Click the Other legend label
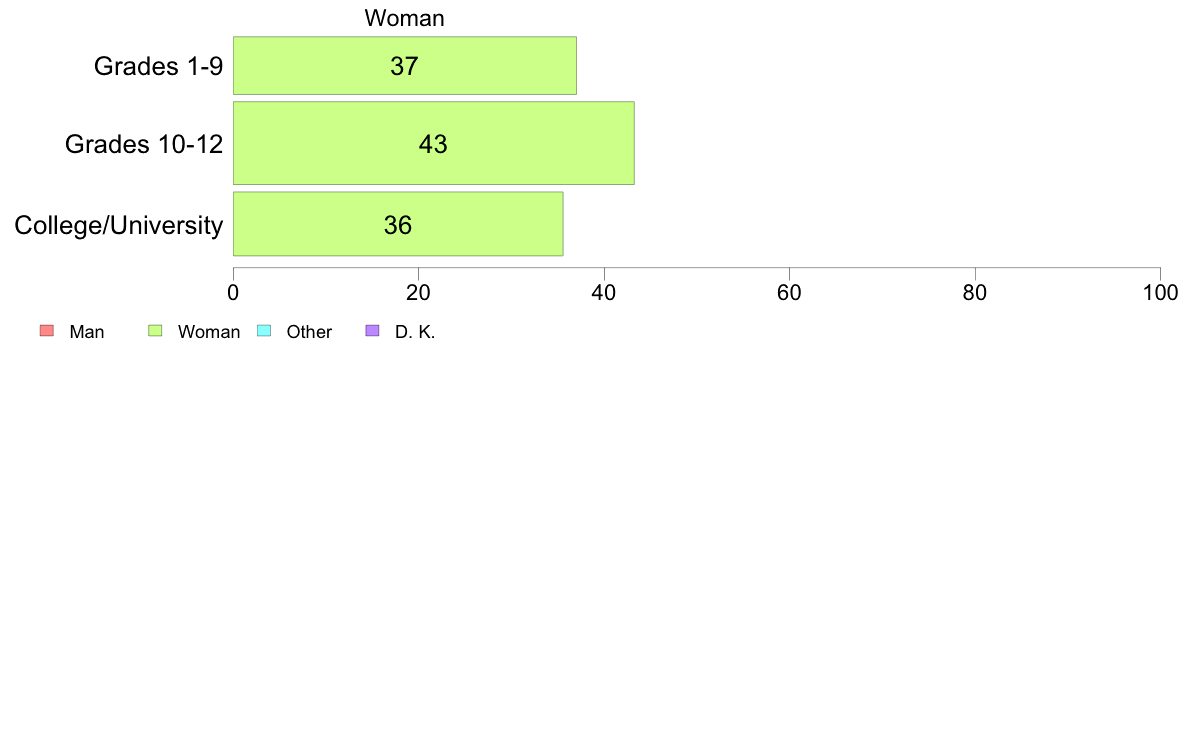1188x736 pixels. tap(309, 332)
